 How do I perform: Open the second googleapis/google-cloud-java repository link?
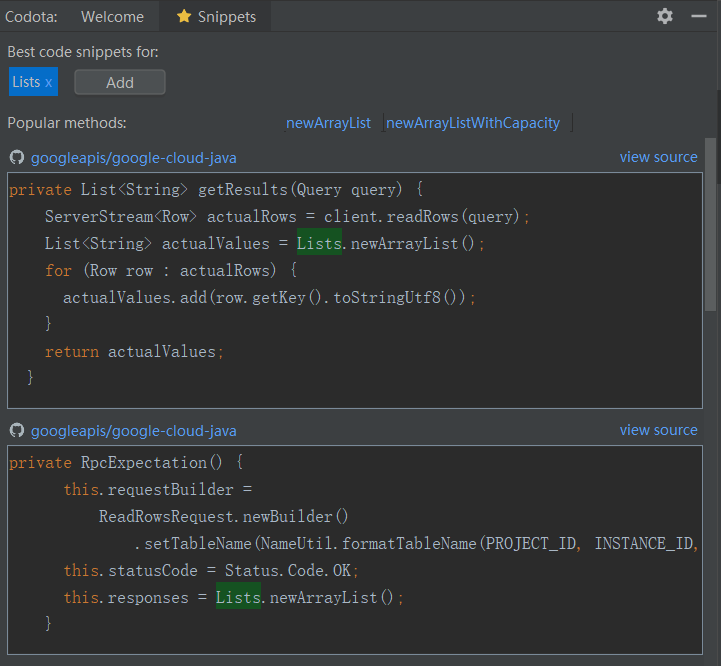pos(134,431)
